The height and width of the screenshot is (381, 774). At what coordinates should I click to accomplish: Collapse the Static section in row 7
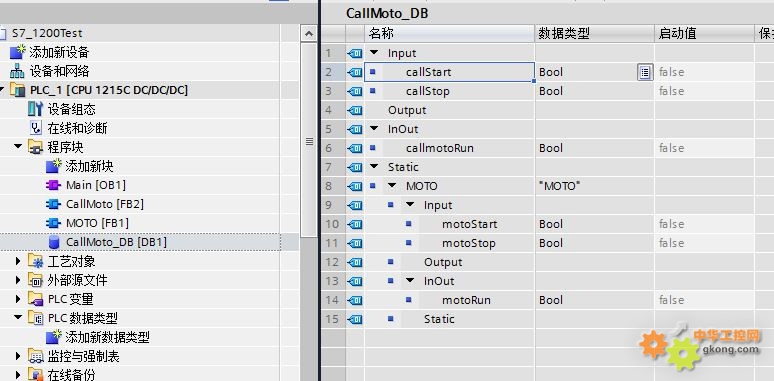tap(374, 167)
